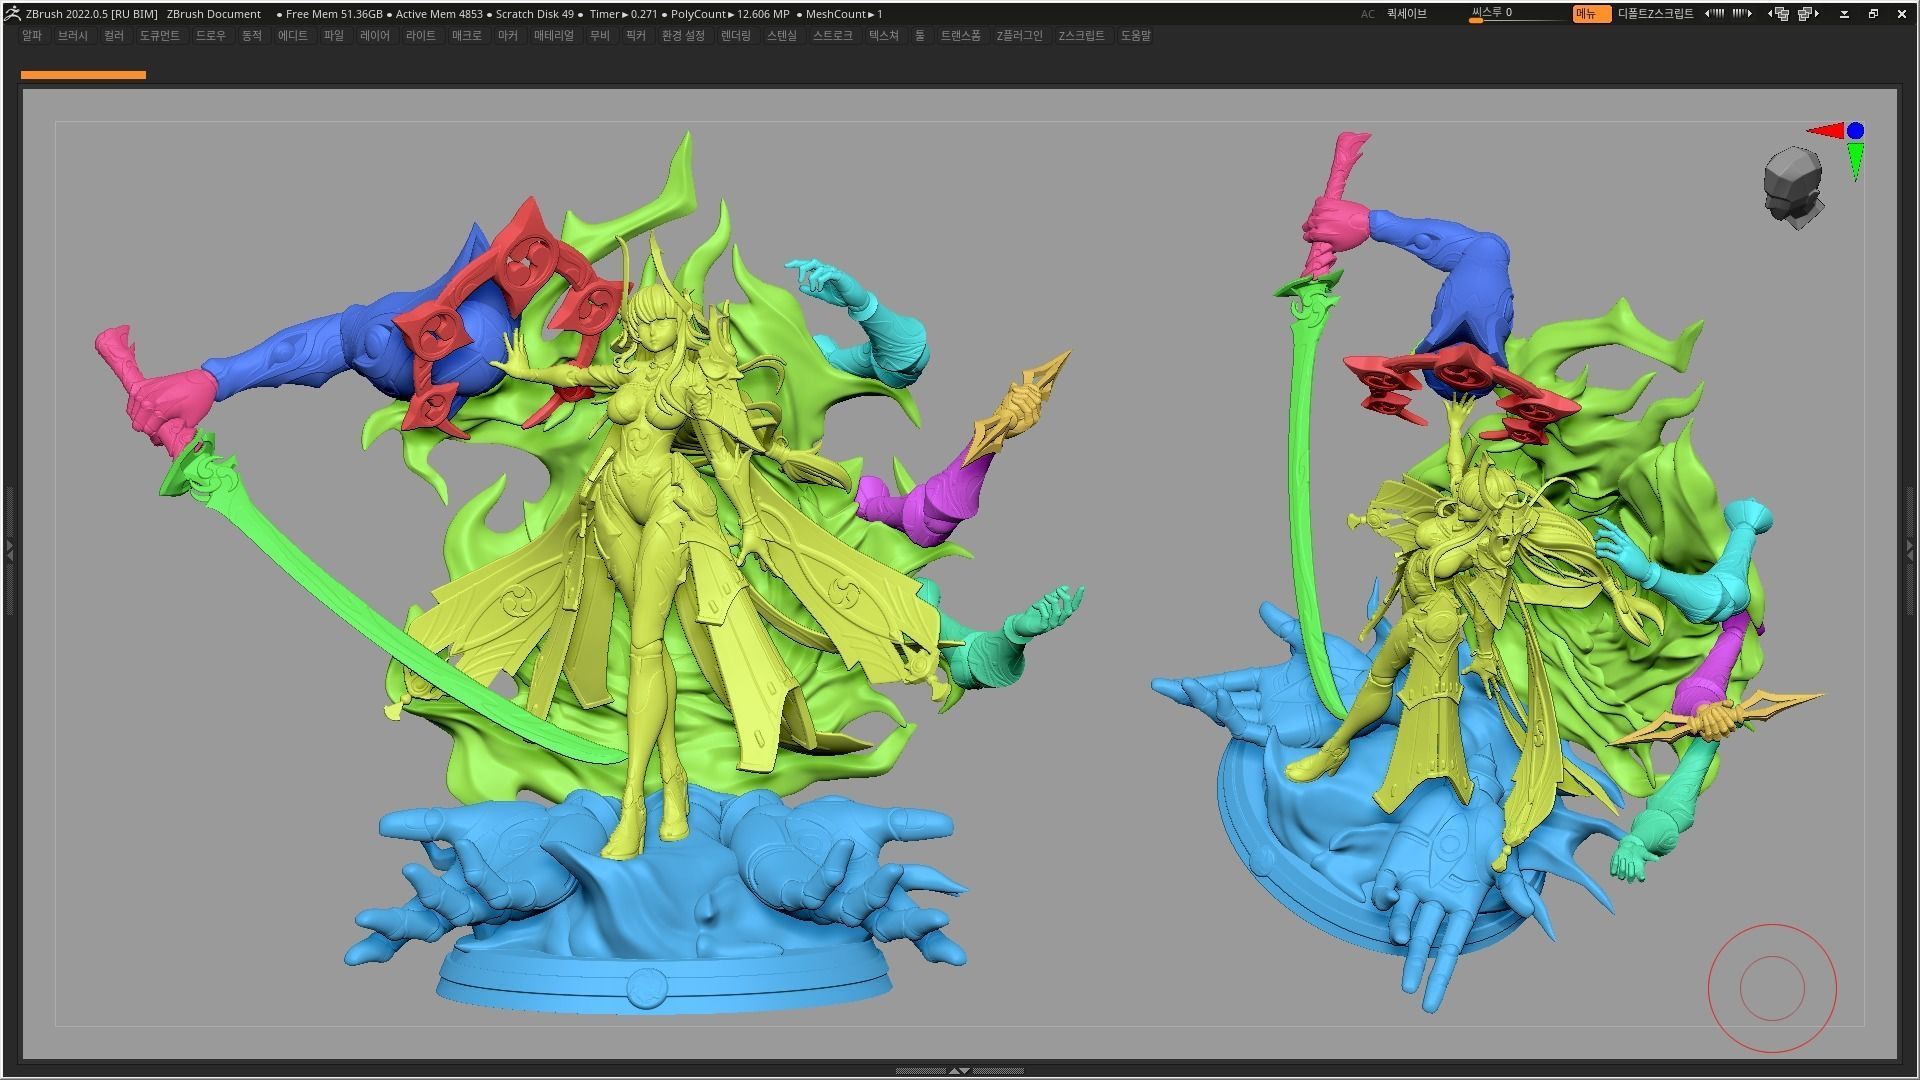The width and height of the screenshot is (1920, 1080).
Task: Click the 디폴트Z스크립트 (DefaultZScript) button
Action: 1656,14
